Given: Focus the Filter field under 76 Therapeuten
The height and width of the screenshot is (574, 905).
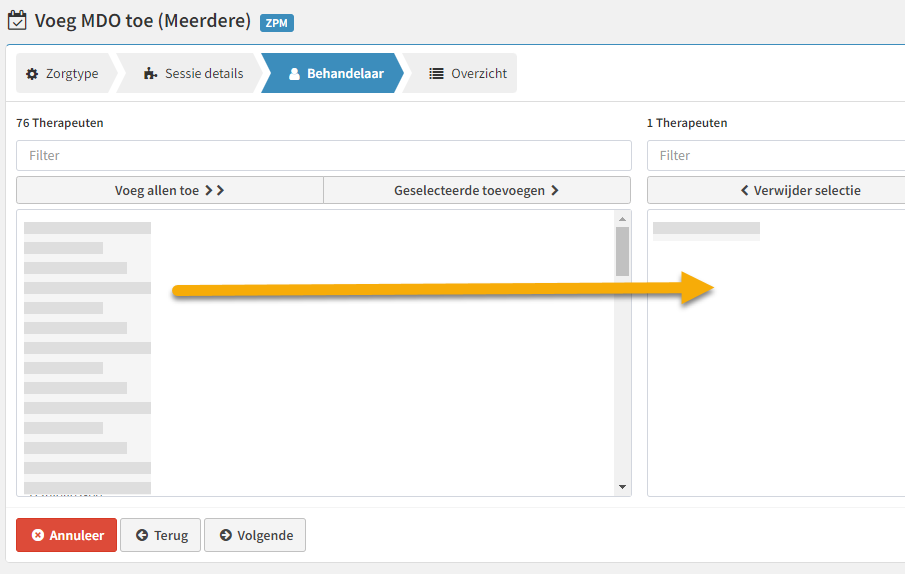Looking at the screenshot, I should tap(324, 156).
